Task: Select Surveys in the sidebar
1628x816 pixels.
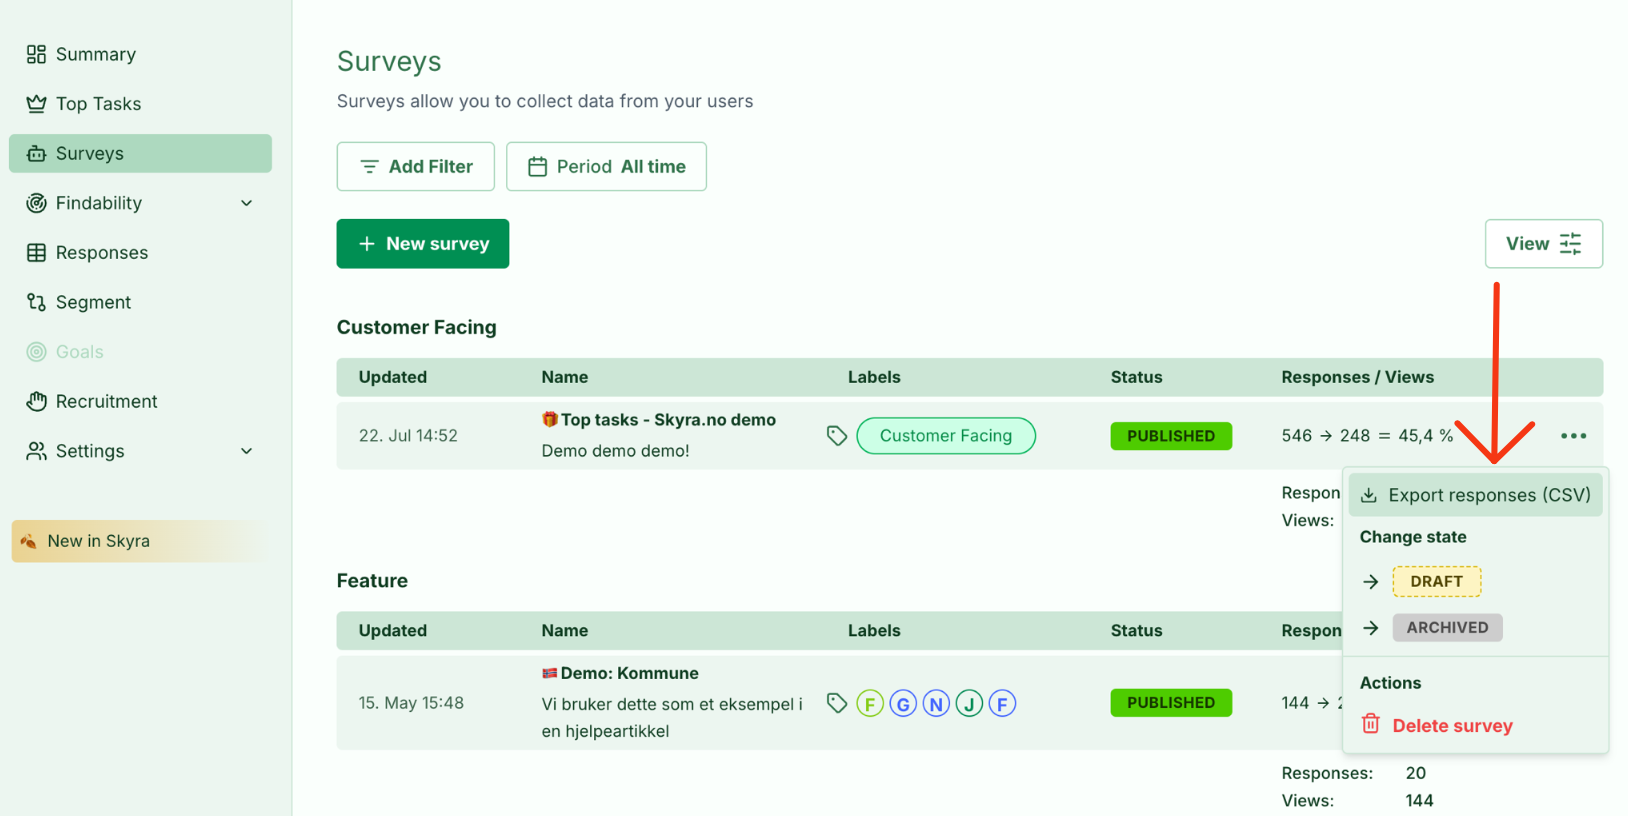Action: (140, 153)
